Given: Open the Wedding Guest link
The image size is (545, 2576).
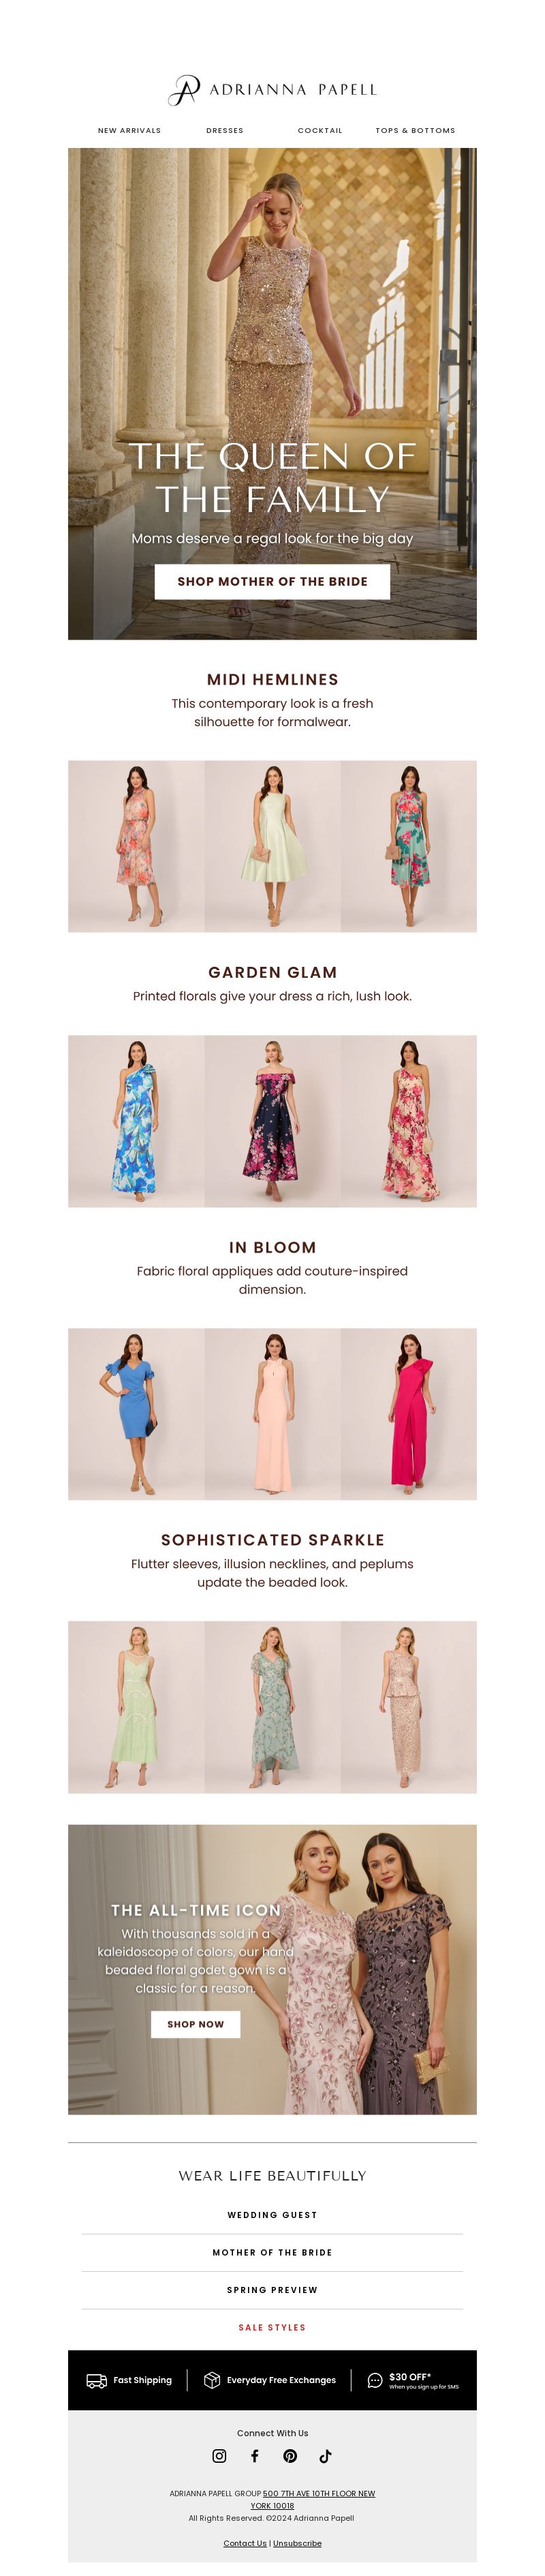Looking at the screenshot, I should point(272,2214).
